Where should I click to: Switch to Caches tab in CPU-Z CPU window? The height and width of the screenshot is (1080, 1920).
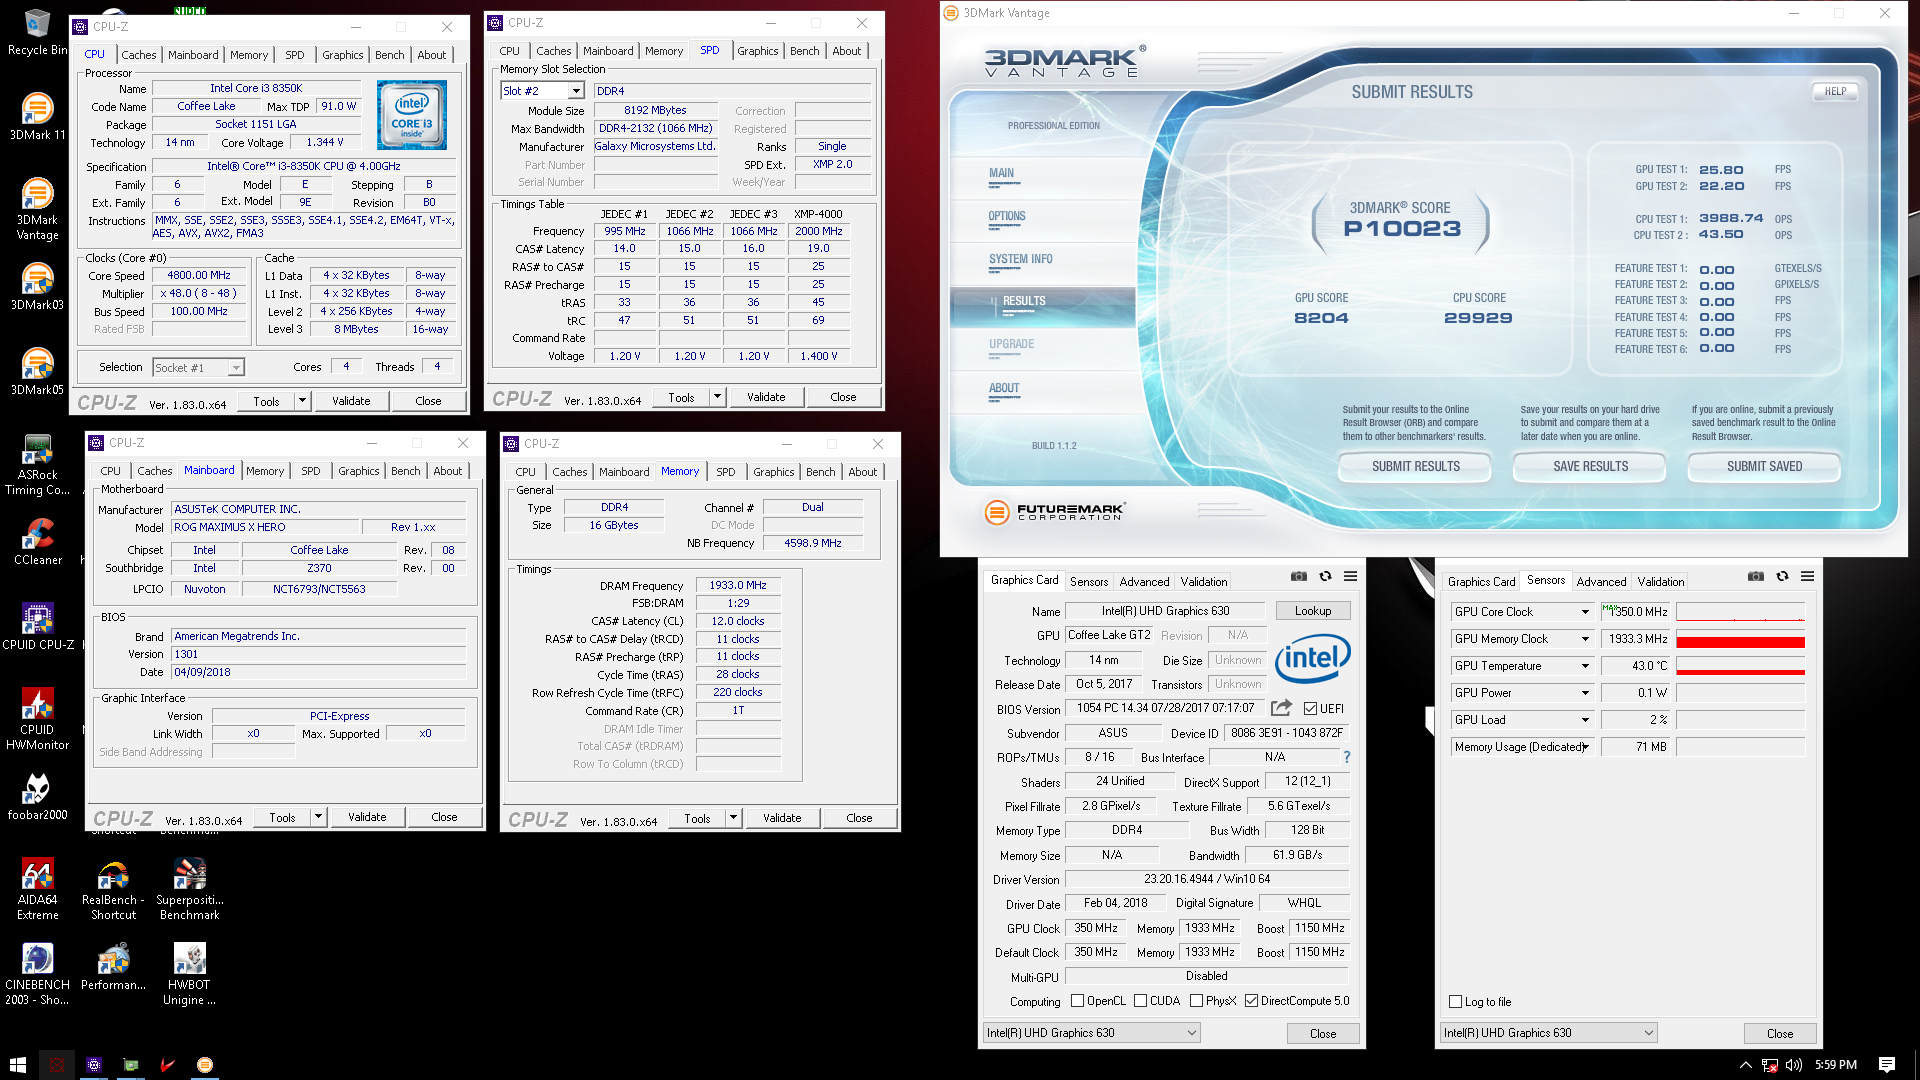coord(139,55)
